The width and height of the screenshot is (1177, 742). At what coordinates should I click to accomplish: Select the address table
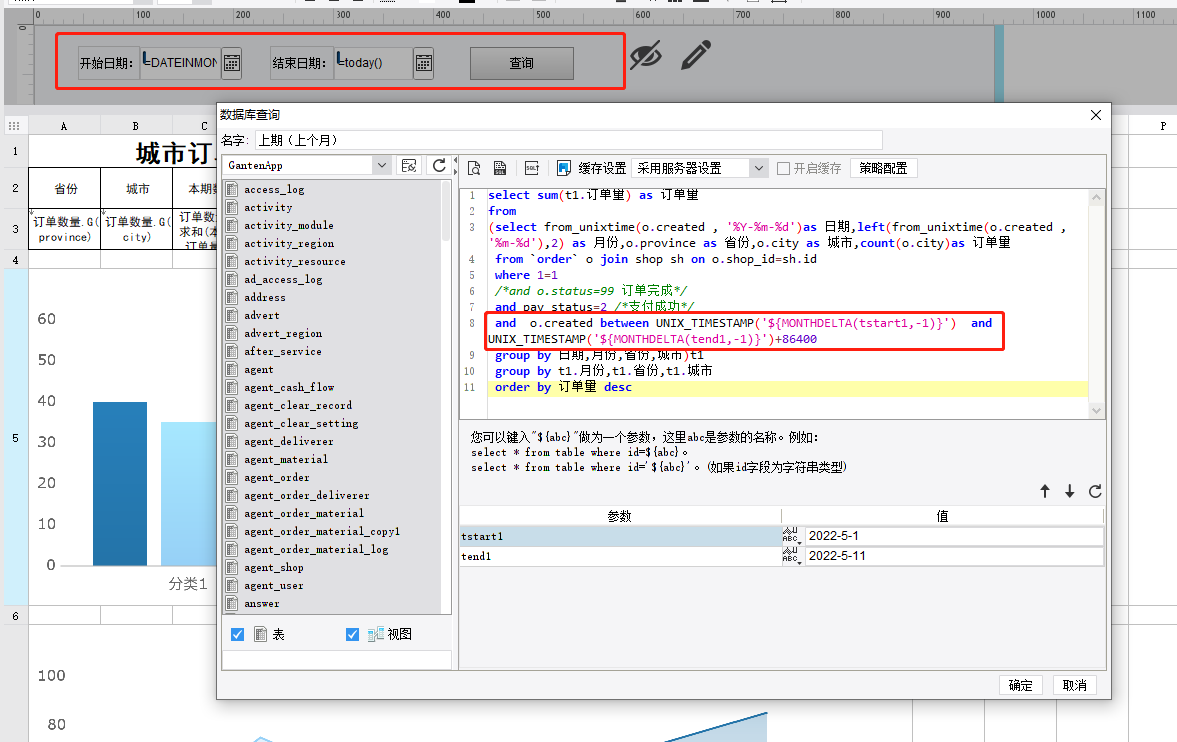(x=264, y=297)
